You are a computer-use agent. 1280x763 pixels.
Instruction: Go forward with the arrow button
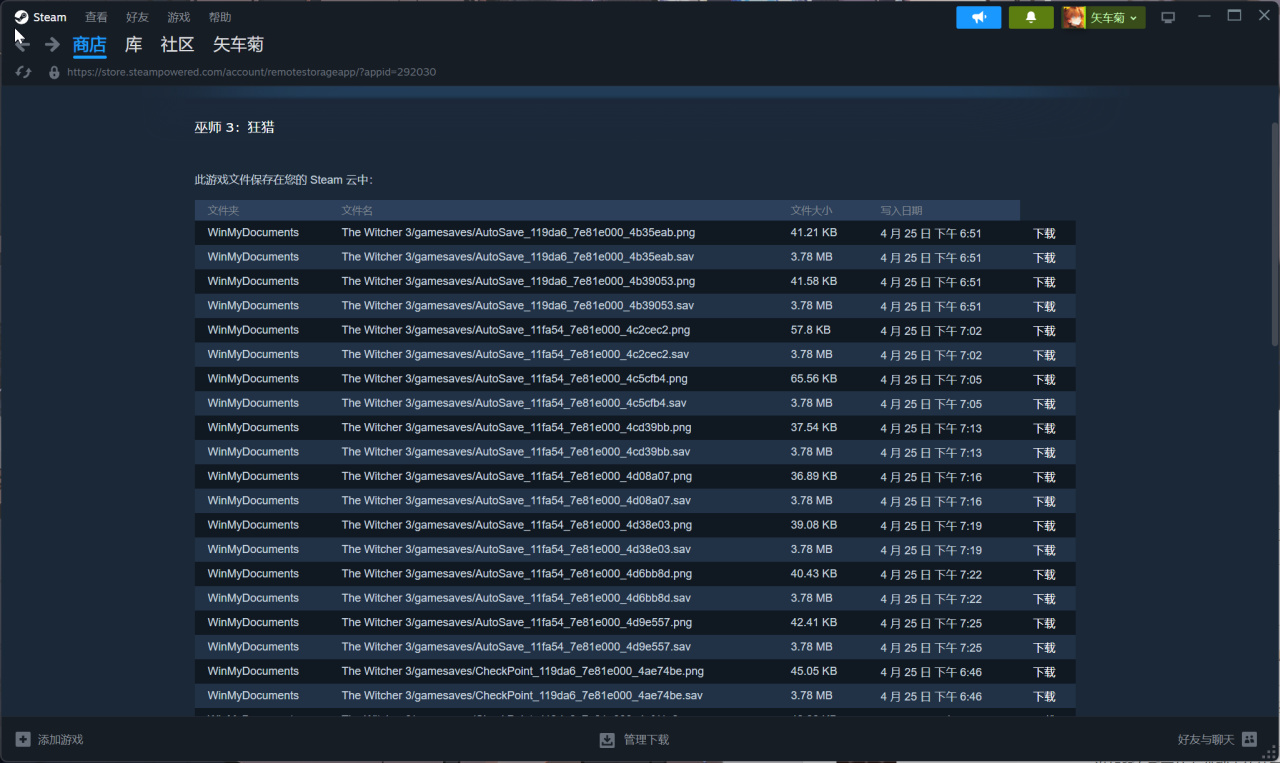pos(52,44)
